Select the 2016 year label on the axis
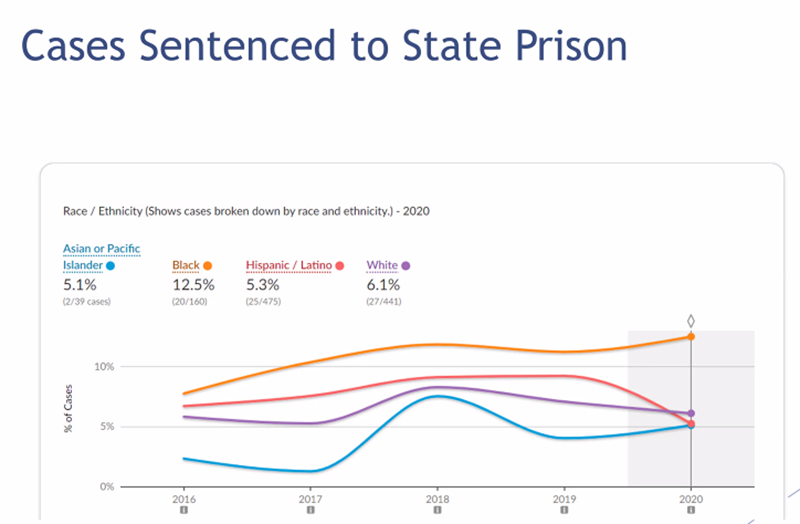The width and height of the screenshot is (800, 524). (x=183, y=498)
